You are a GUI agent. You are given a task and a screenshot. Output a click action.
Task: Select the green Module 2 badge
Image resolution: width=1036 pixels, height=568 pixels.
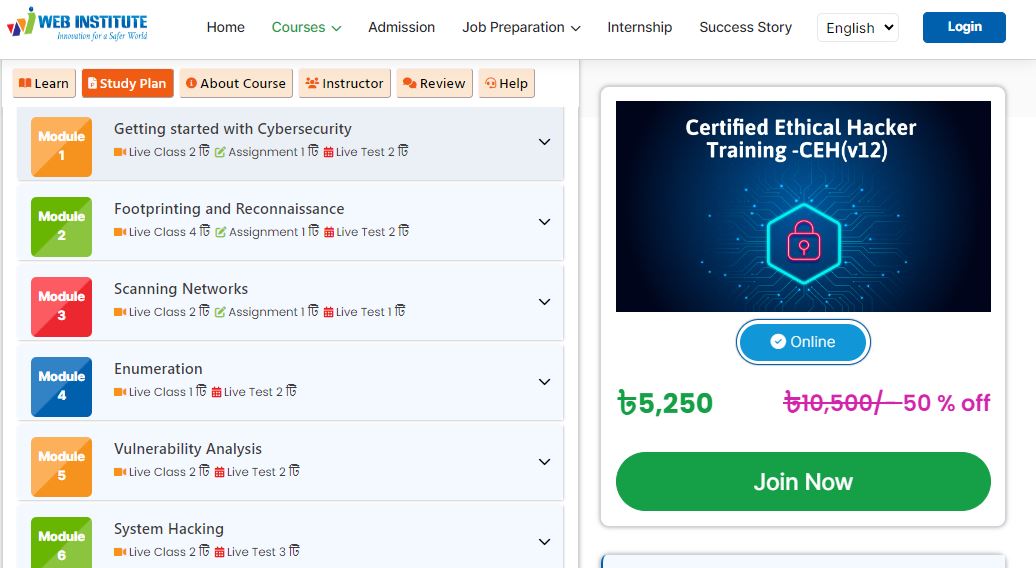pyautogui.click(x=61, y=227)
